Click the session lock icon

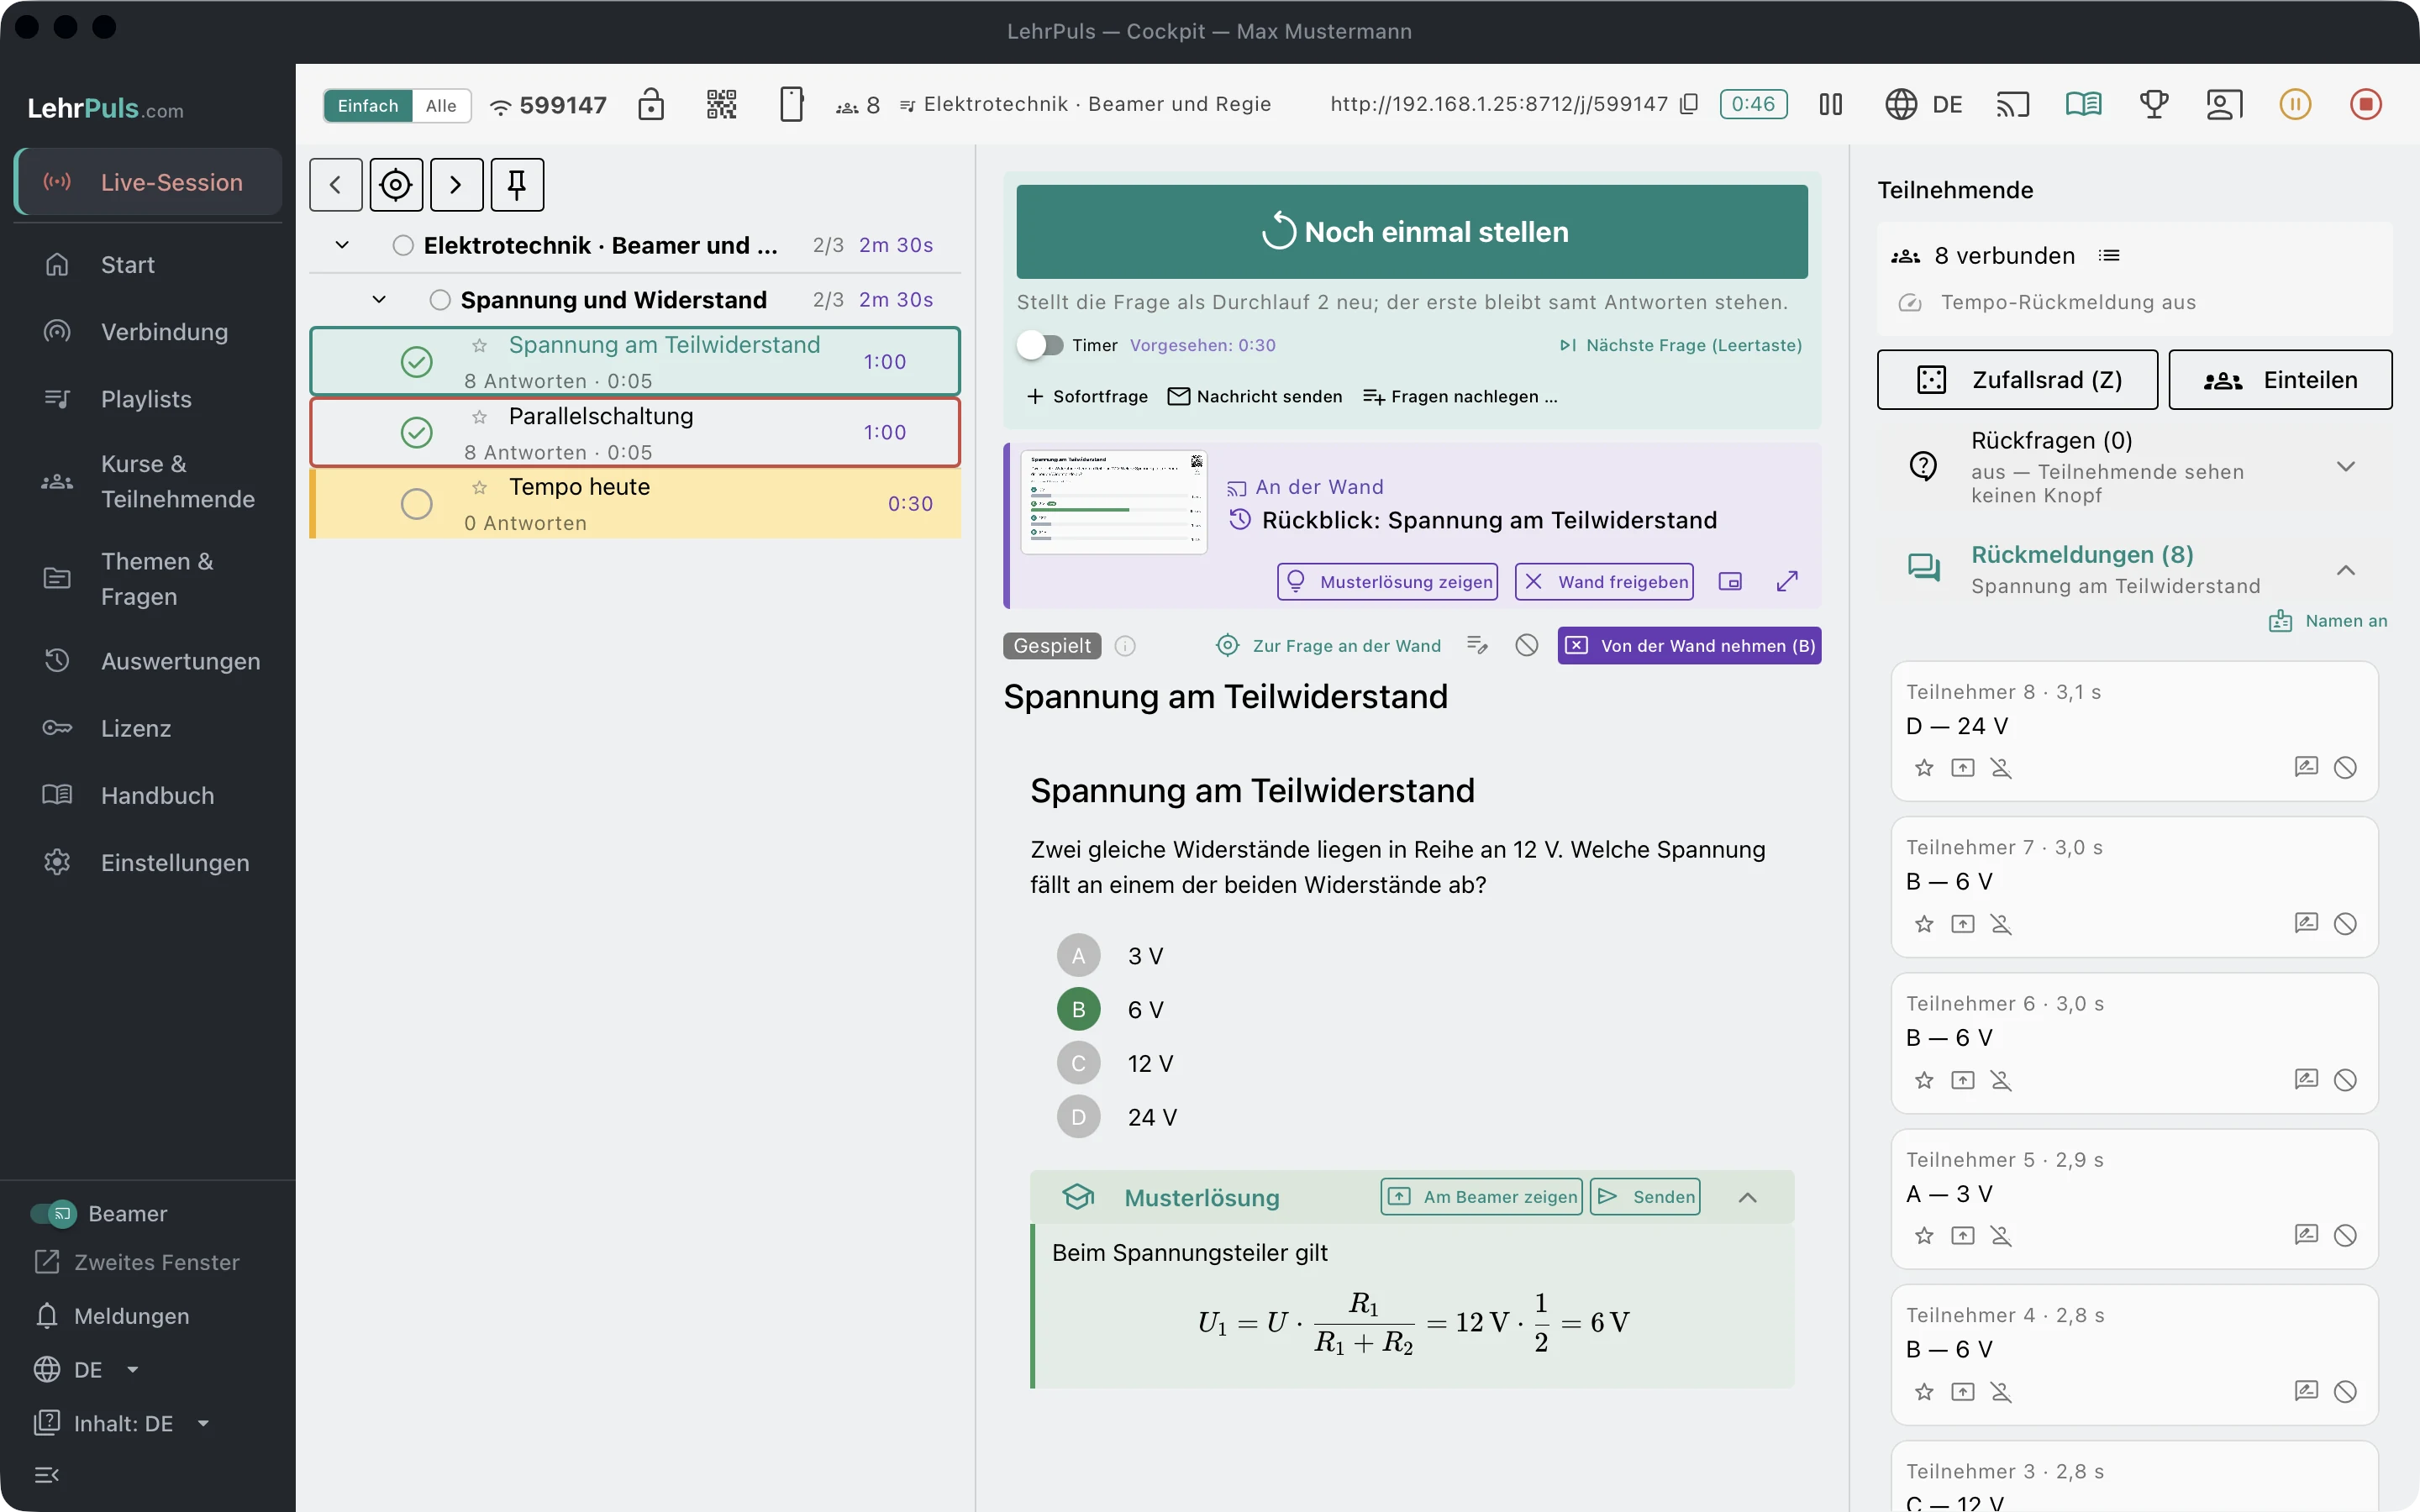coord(651,104)
